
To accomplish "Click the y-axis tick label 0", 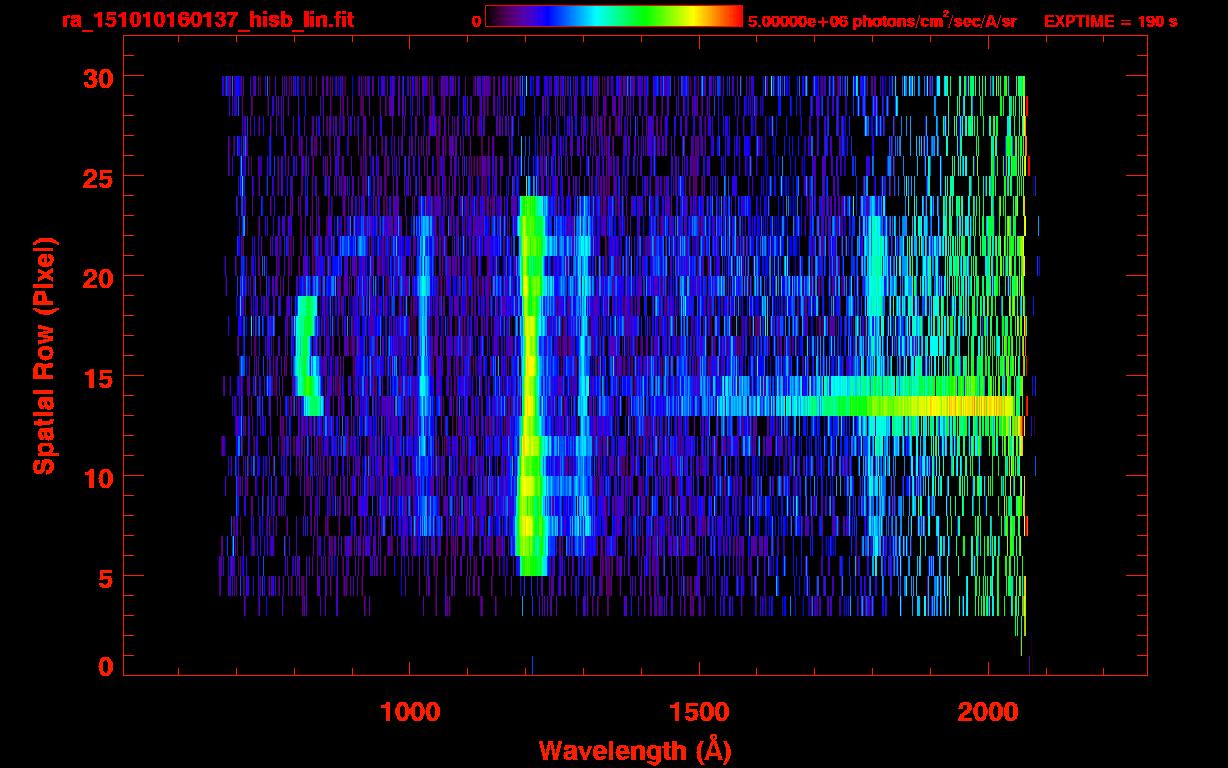I will point(104,666).
